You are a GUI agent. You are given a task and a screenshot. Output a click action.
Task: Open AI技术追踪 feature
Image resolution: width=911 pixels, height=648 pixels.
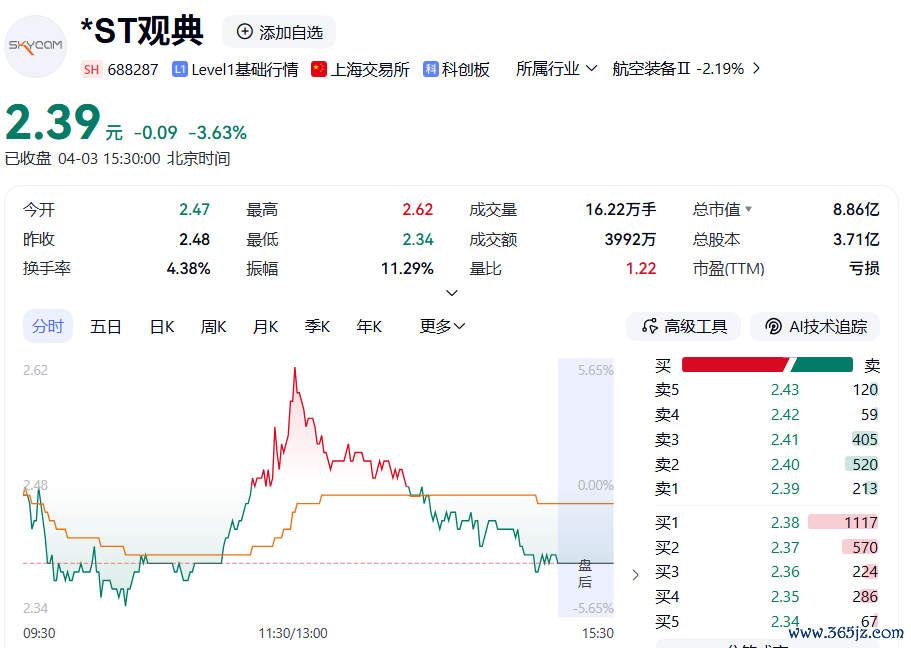coord(815,327)
